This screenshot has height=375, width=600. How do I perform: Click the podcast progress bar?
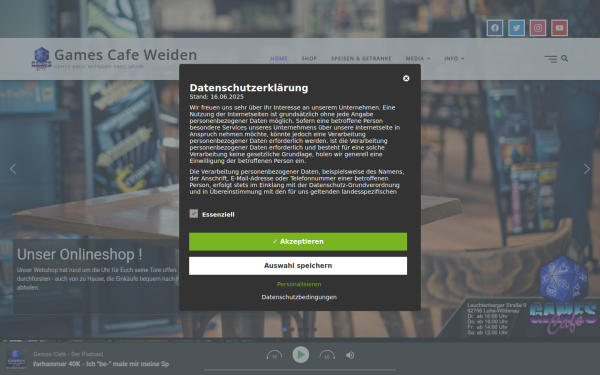point(300,370)
